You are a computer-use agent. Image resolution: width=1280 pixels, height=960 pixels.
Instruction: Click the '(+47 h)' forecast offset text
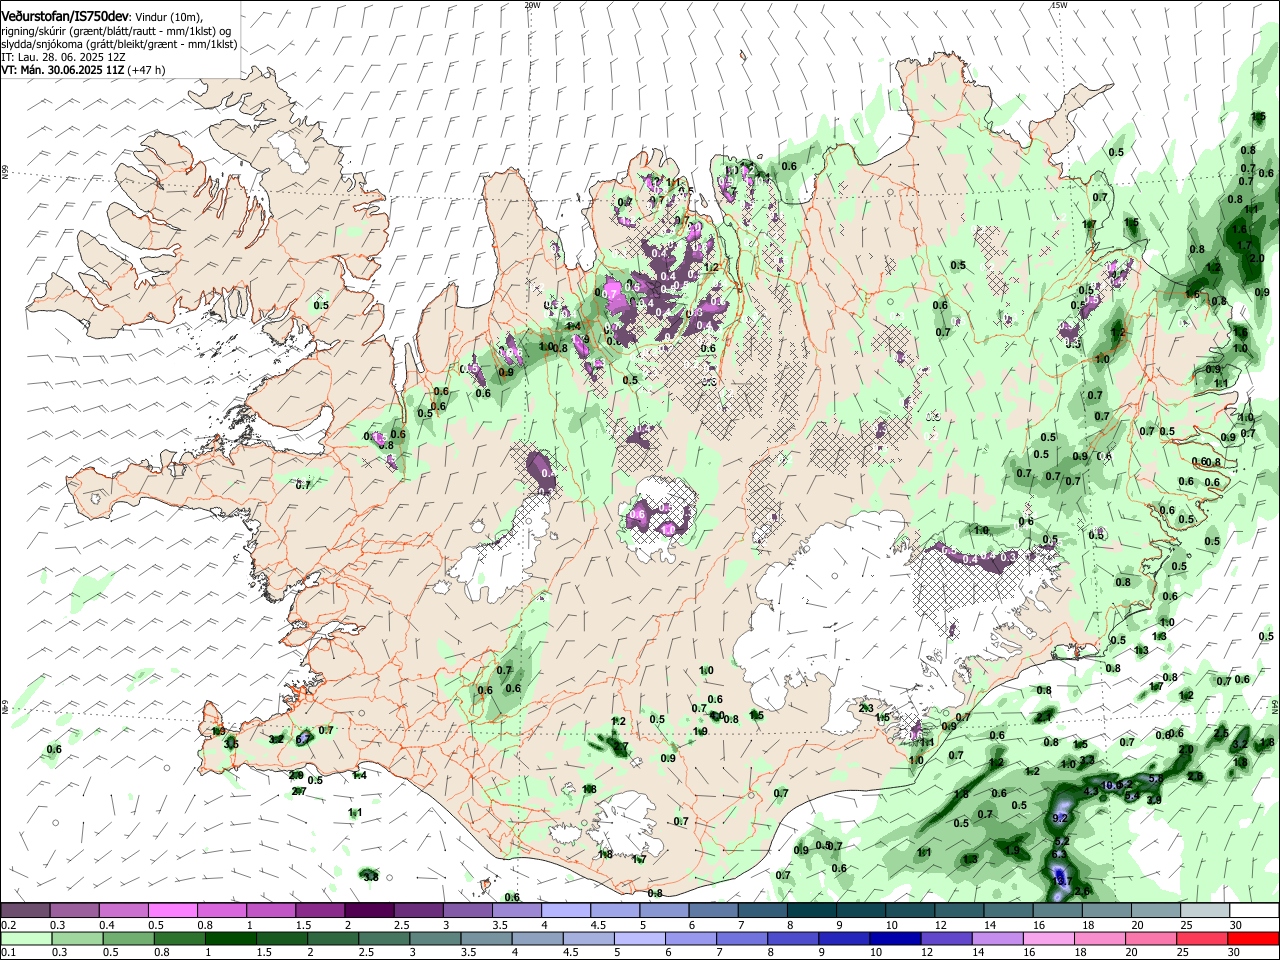point(146,70)
